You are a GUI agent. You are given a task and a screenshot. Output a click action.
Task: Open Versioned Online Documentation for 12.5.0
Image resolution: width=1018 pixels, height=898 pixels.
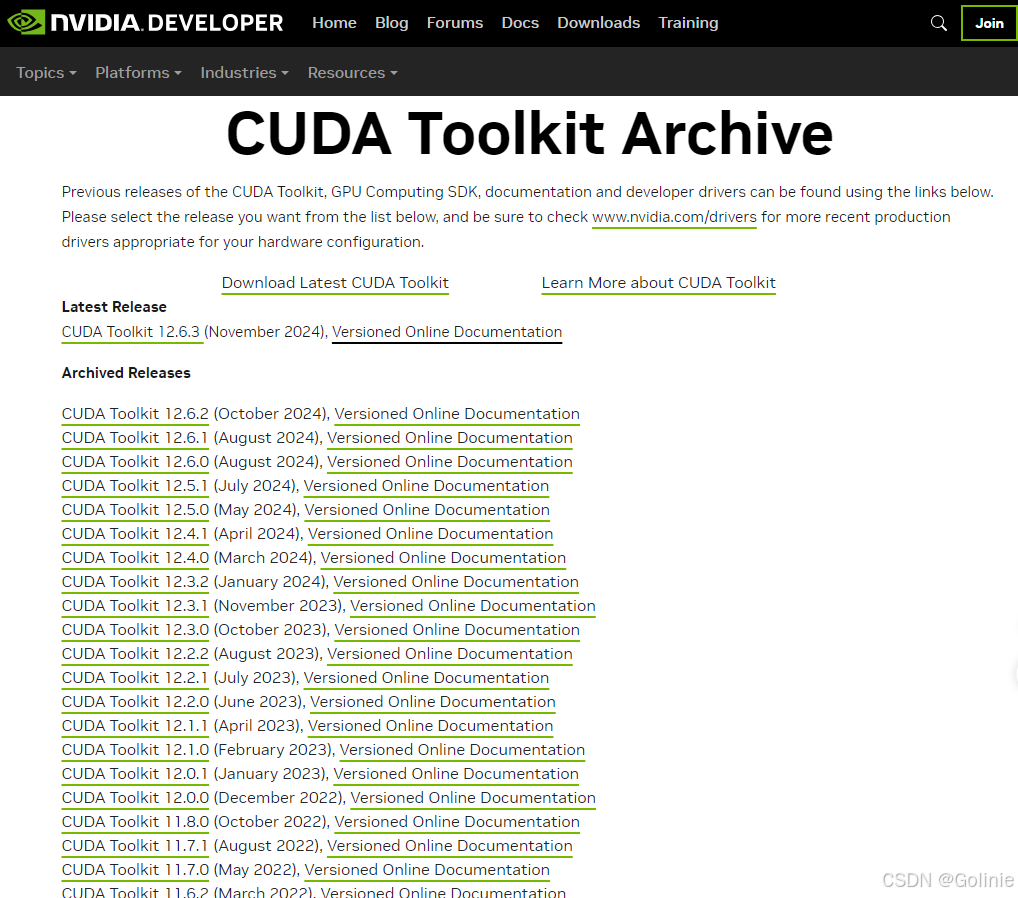tap(427, 510)
